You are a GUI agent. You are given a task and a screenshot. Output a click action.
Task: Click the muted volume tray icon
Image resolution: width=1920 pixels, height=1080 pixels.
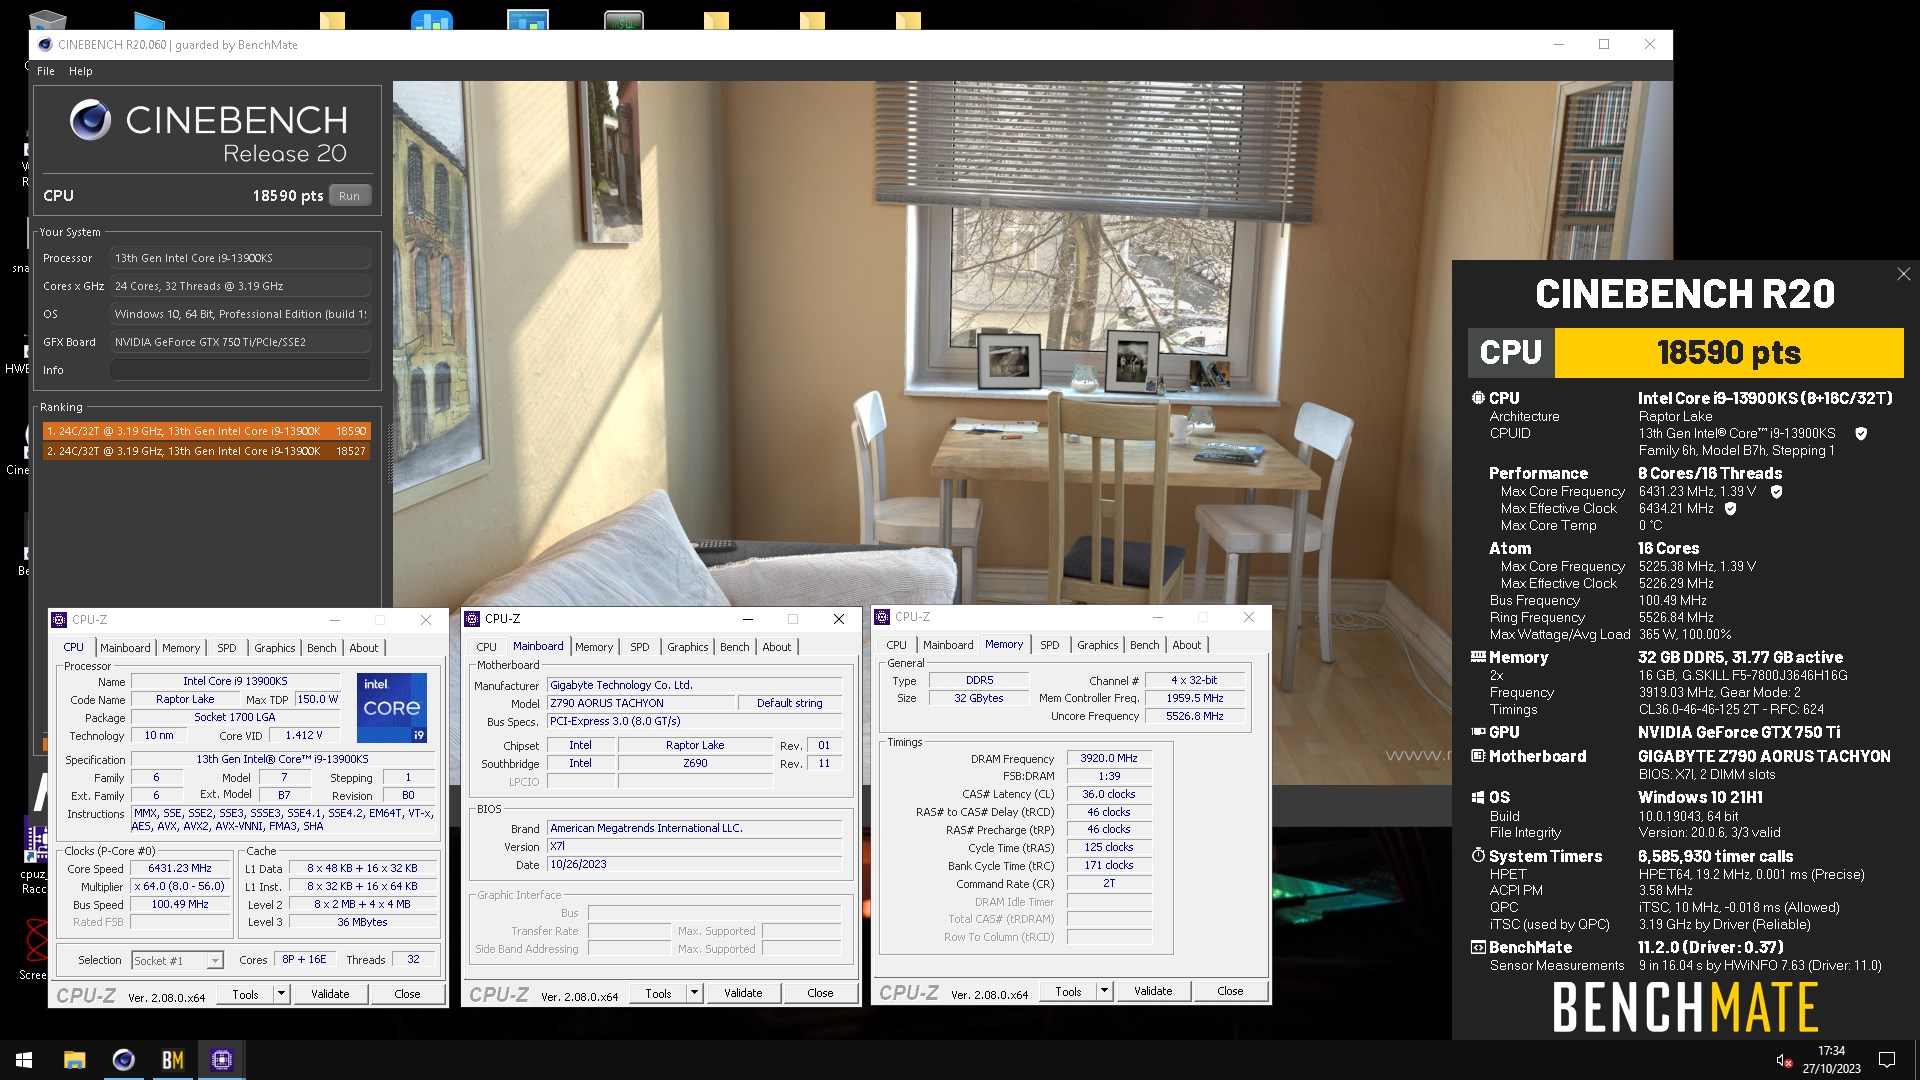(x=1783, y=1060)
